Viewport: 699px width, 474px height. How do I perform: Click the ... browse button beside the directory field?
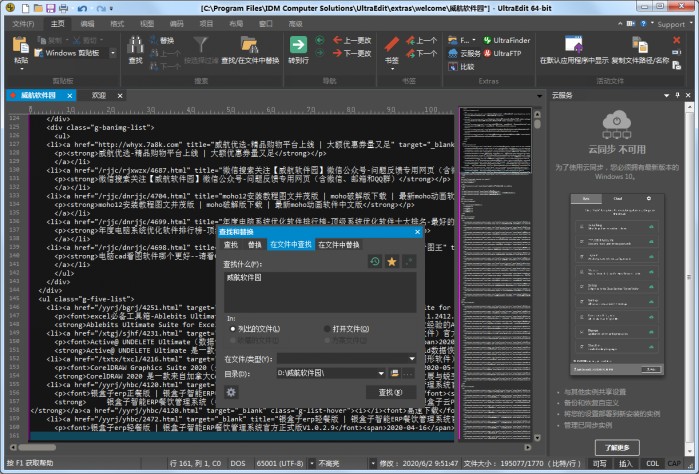[x=408, y=373]
